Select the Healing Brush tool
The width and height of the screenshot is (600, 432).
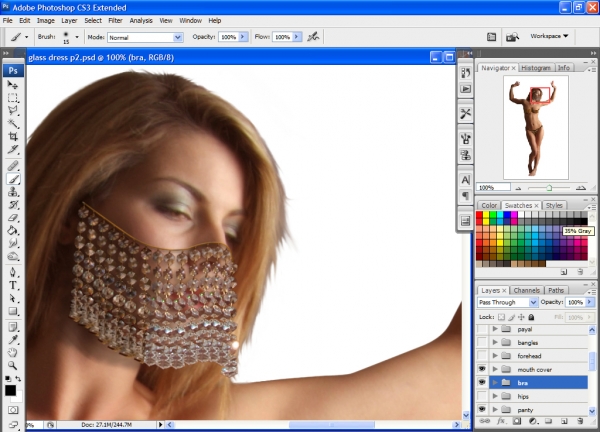click(13, 166)
